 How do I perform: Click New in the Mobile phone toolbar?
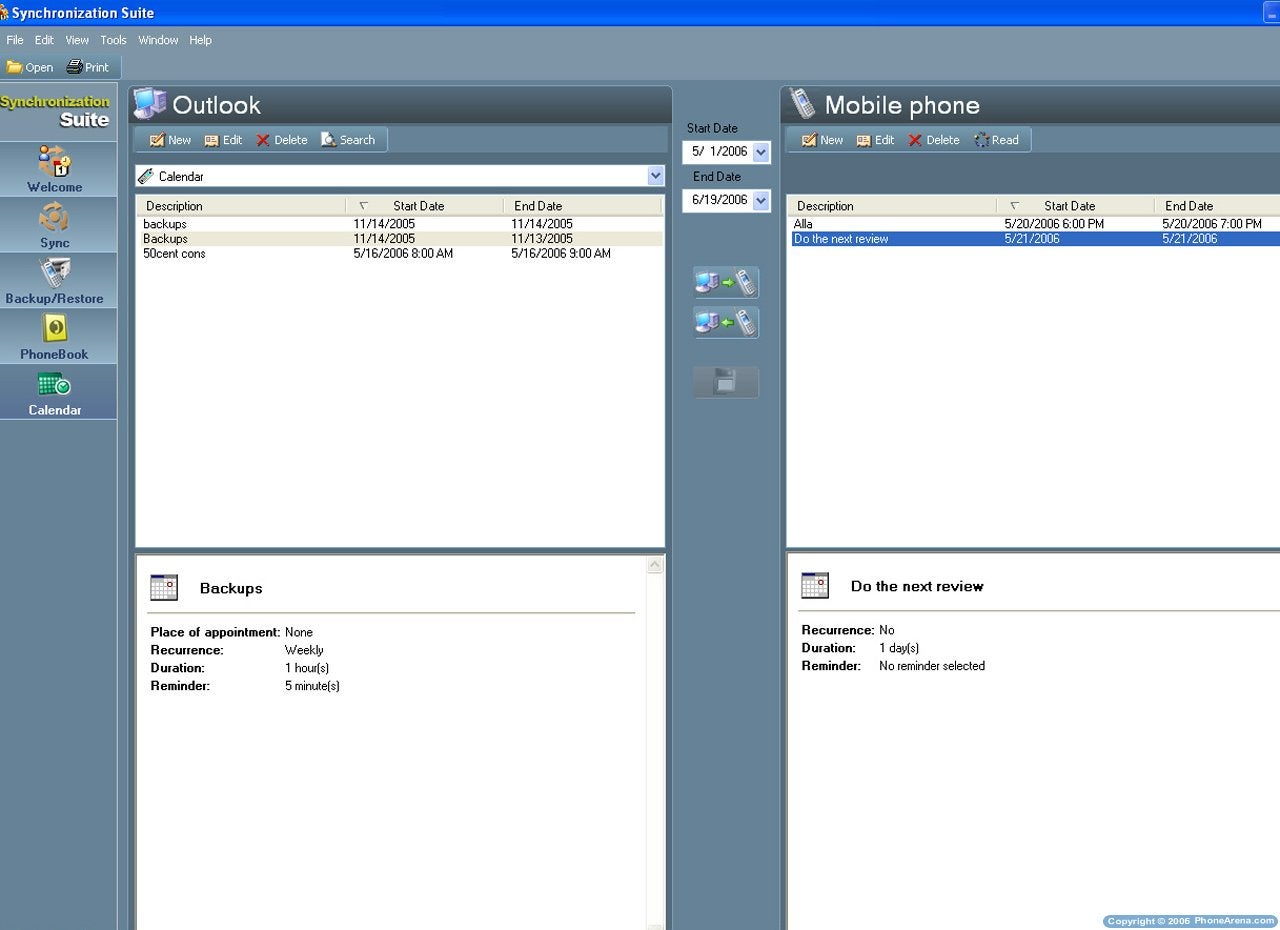click(x=822, y=140)
